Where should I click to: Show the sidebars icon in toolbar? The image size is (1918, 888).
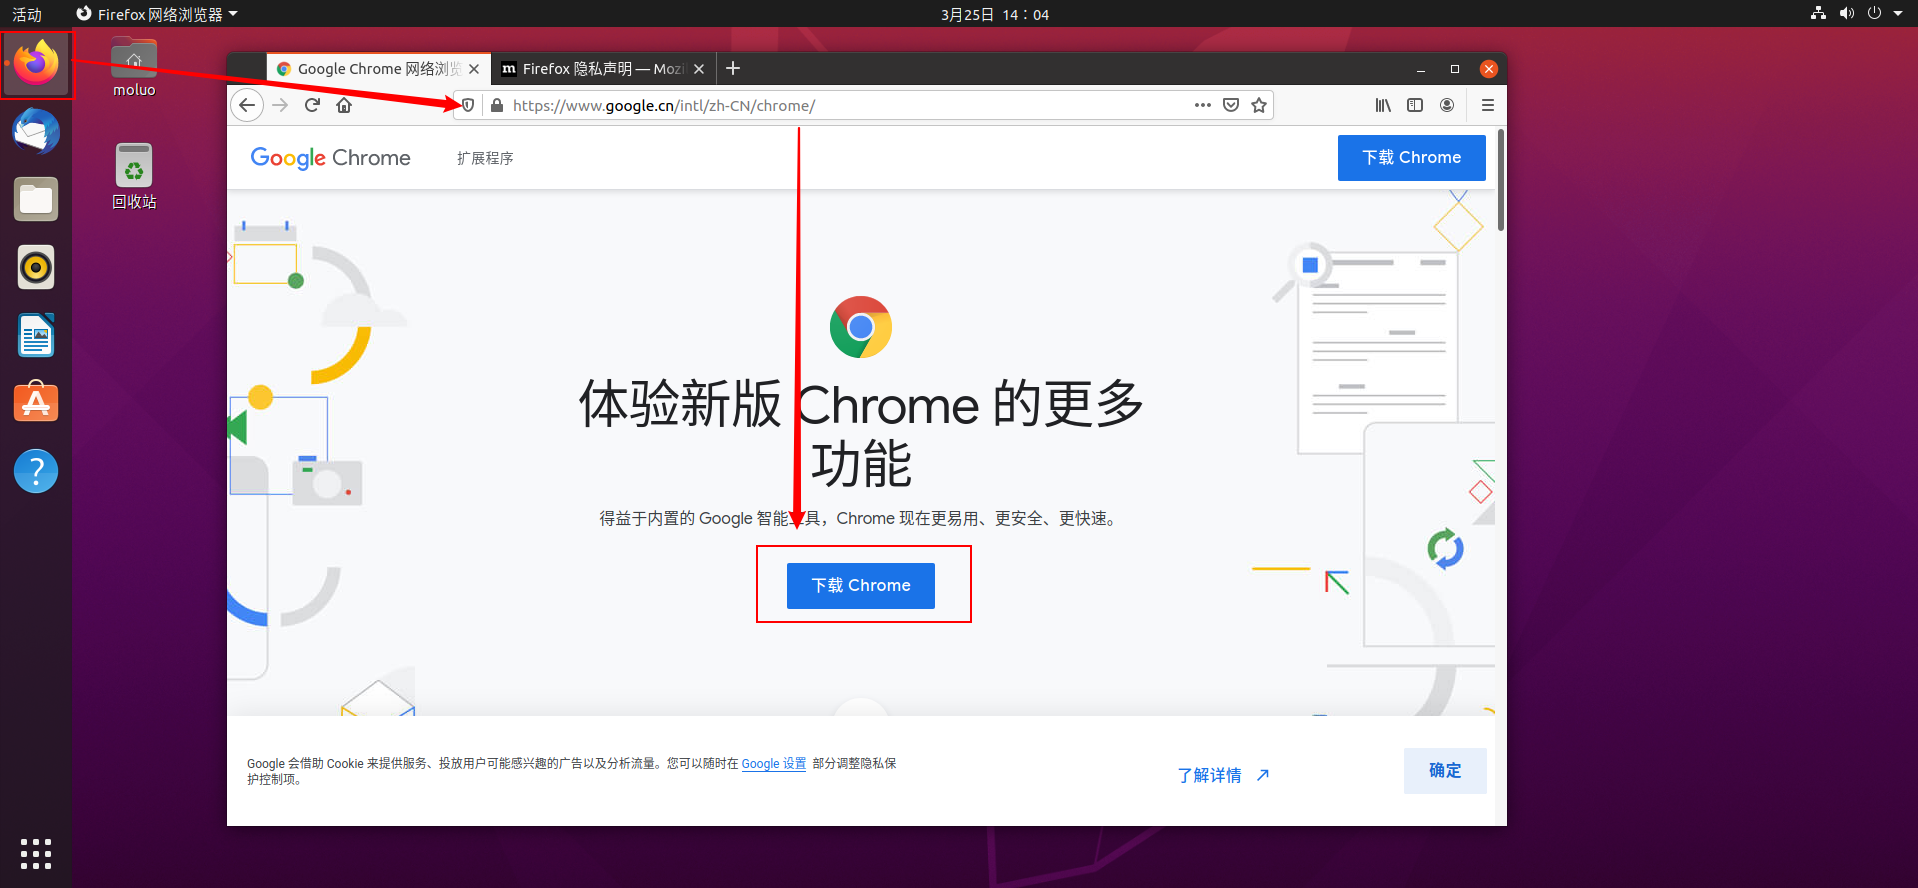[x=1415, y=105]
